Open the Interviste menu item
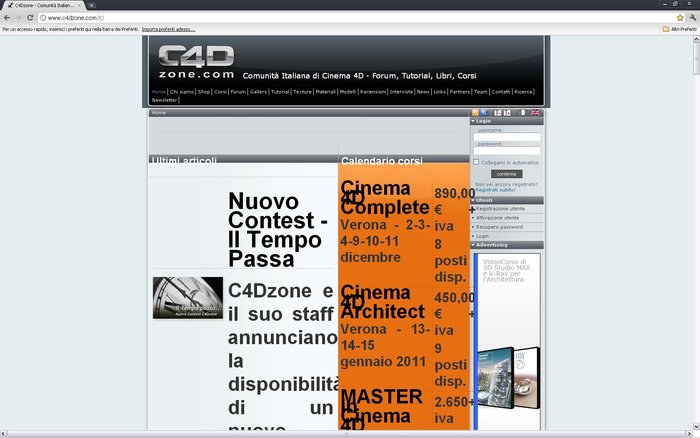 click(401, 92)
